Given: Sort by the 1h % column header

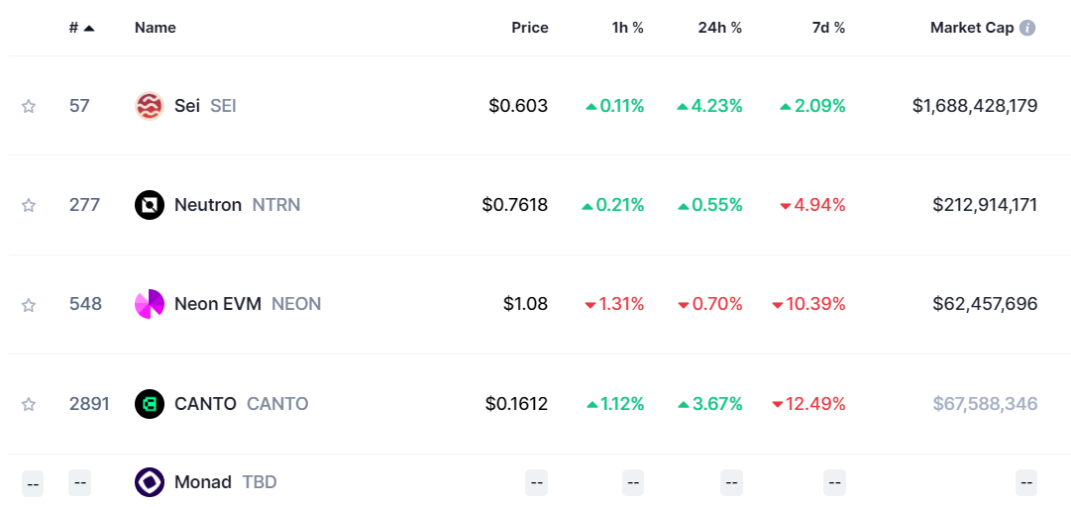Looking at the screenshot, I should [x=628, y=28].
